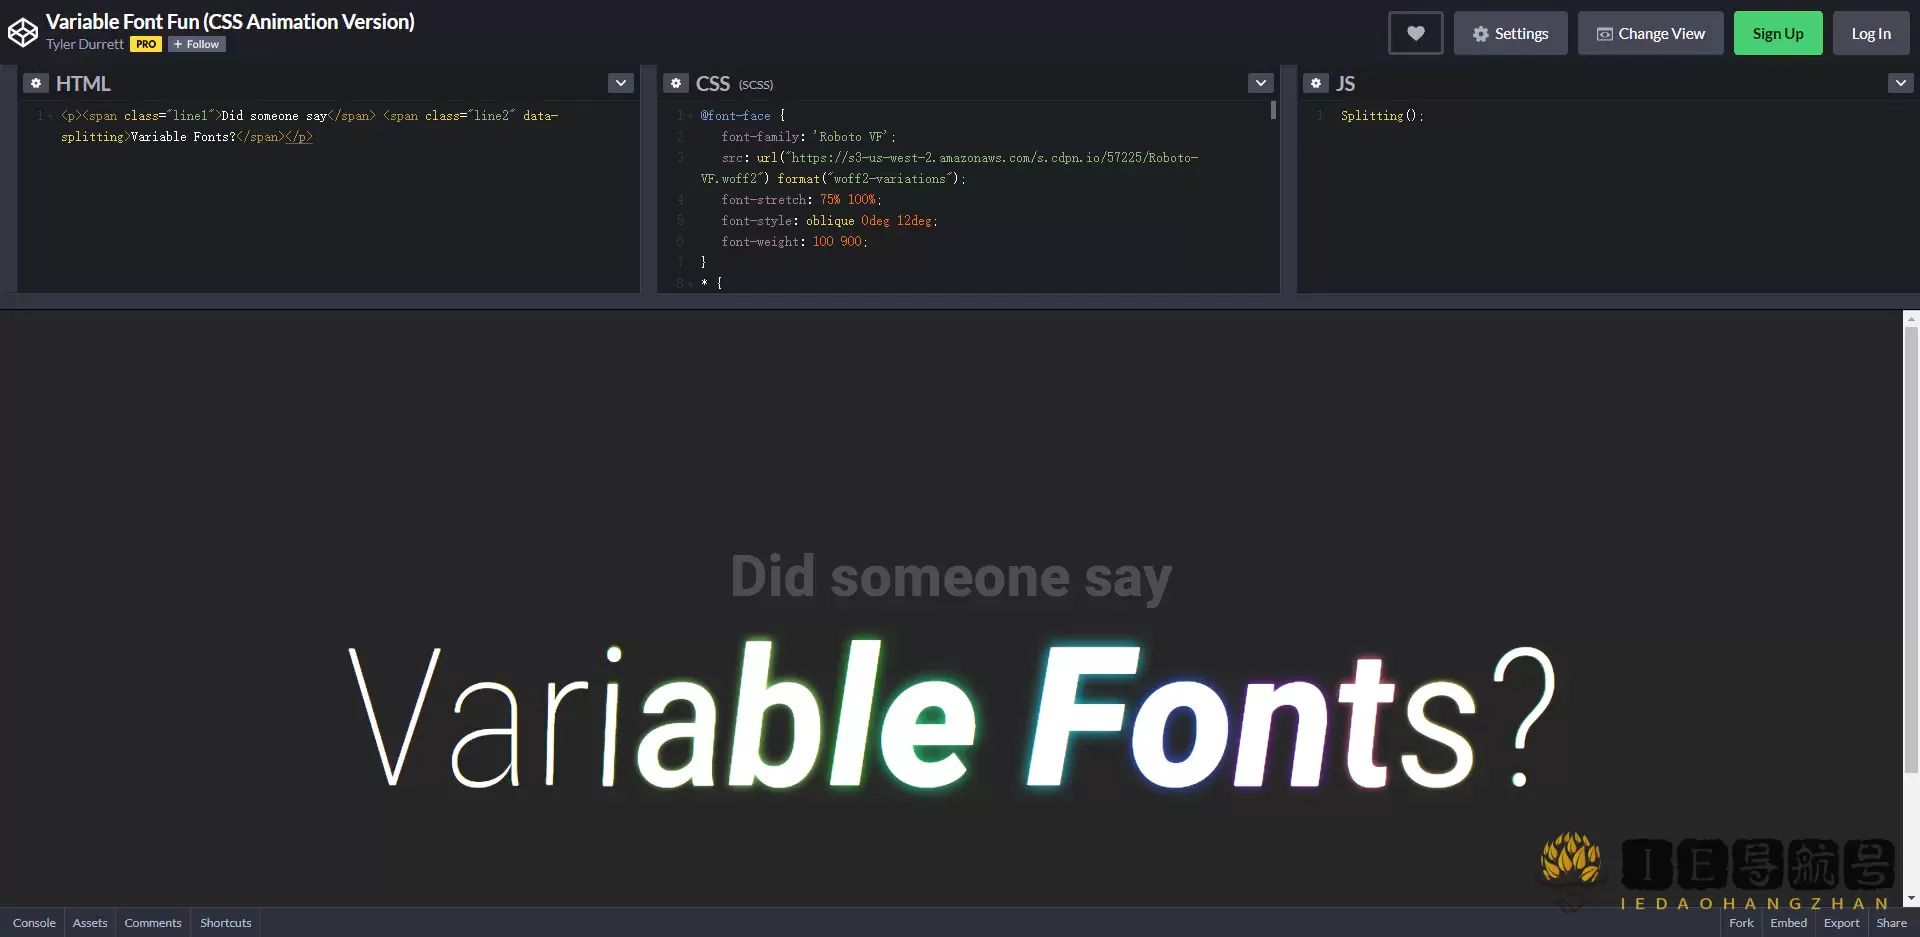Expand the CSS panel dropdown arrow
Screen dimensions: 1920x937
coord(1261,83)
